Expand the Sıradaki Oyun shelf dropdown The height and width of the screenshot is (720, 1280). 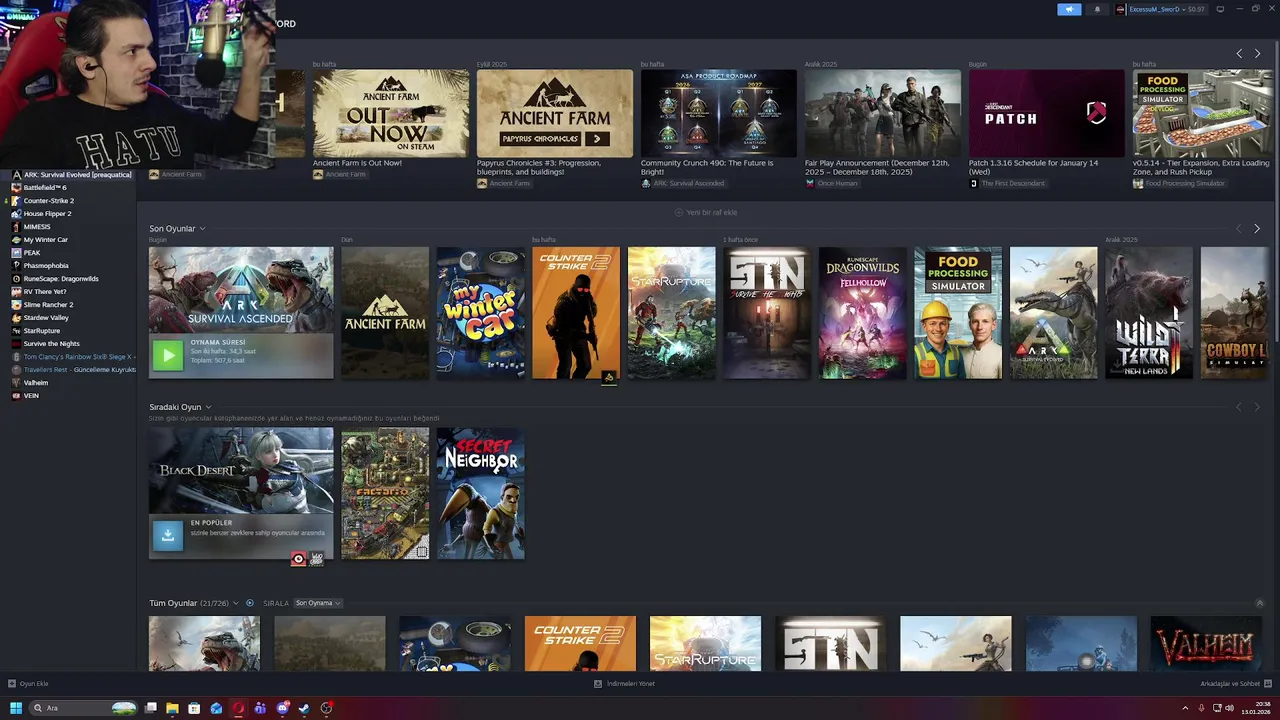[208, 408]
